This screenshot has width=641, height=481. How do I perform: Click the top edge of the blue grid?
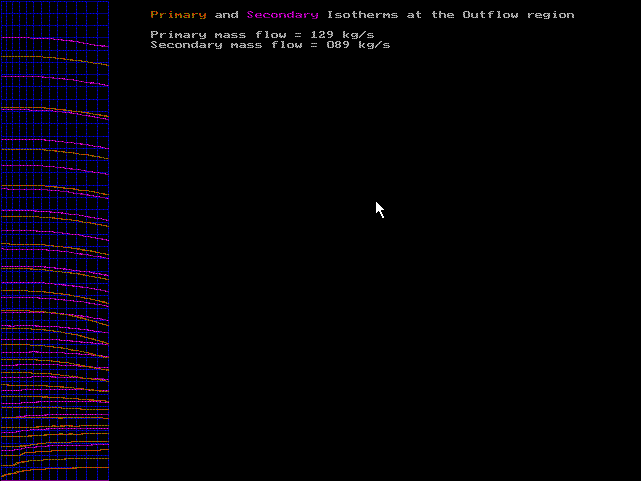click(x=55, y=1)
